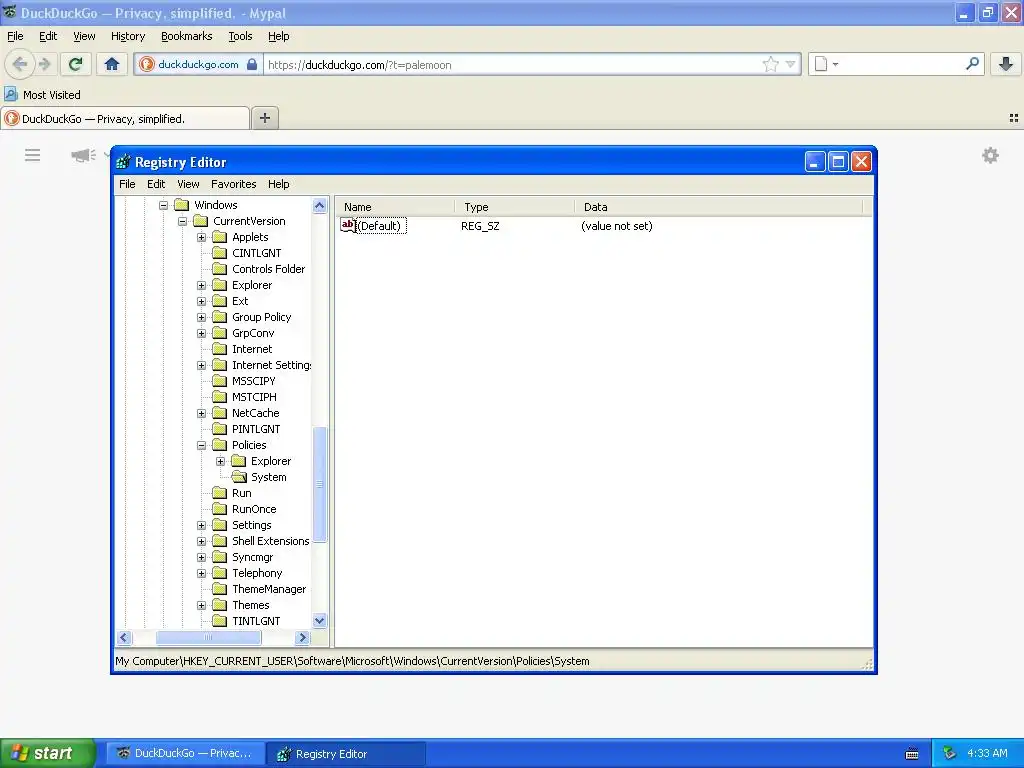Viewport: 1024px width, 768px height.
Task: Click the REG_SZ type cell
Action: (x=480, y=226)
